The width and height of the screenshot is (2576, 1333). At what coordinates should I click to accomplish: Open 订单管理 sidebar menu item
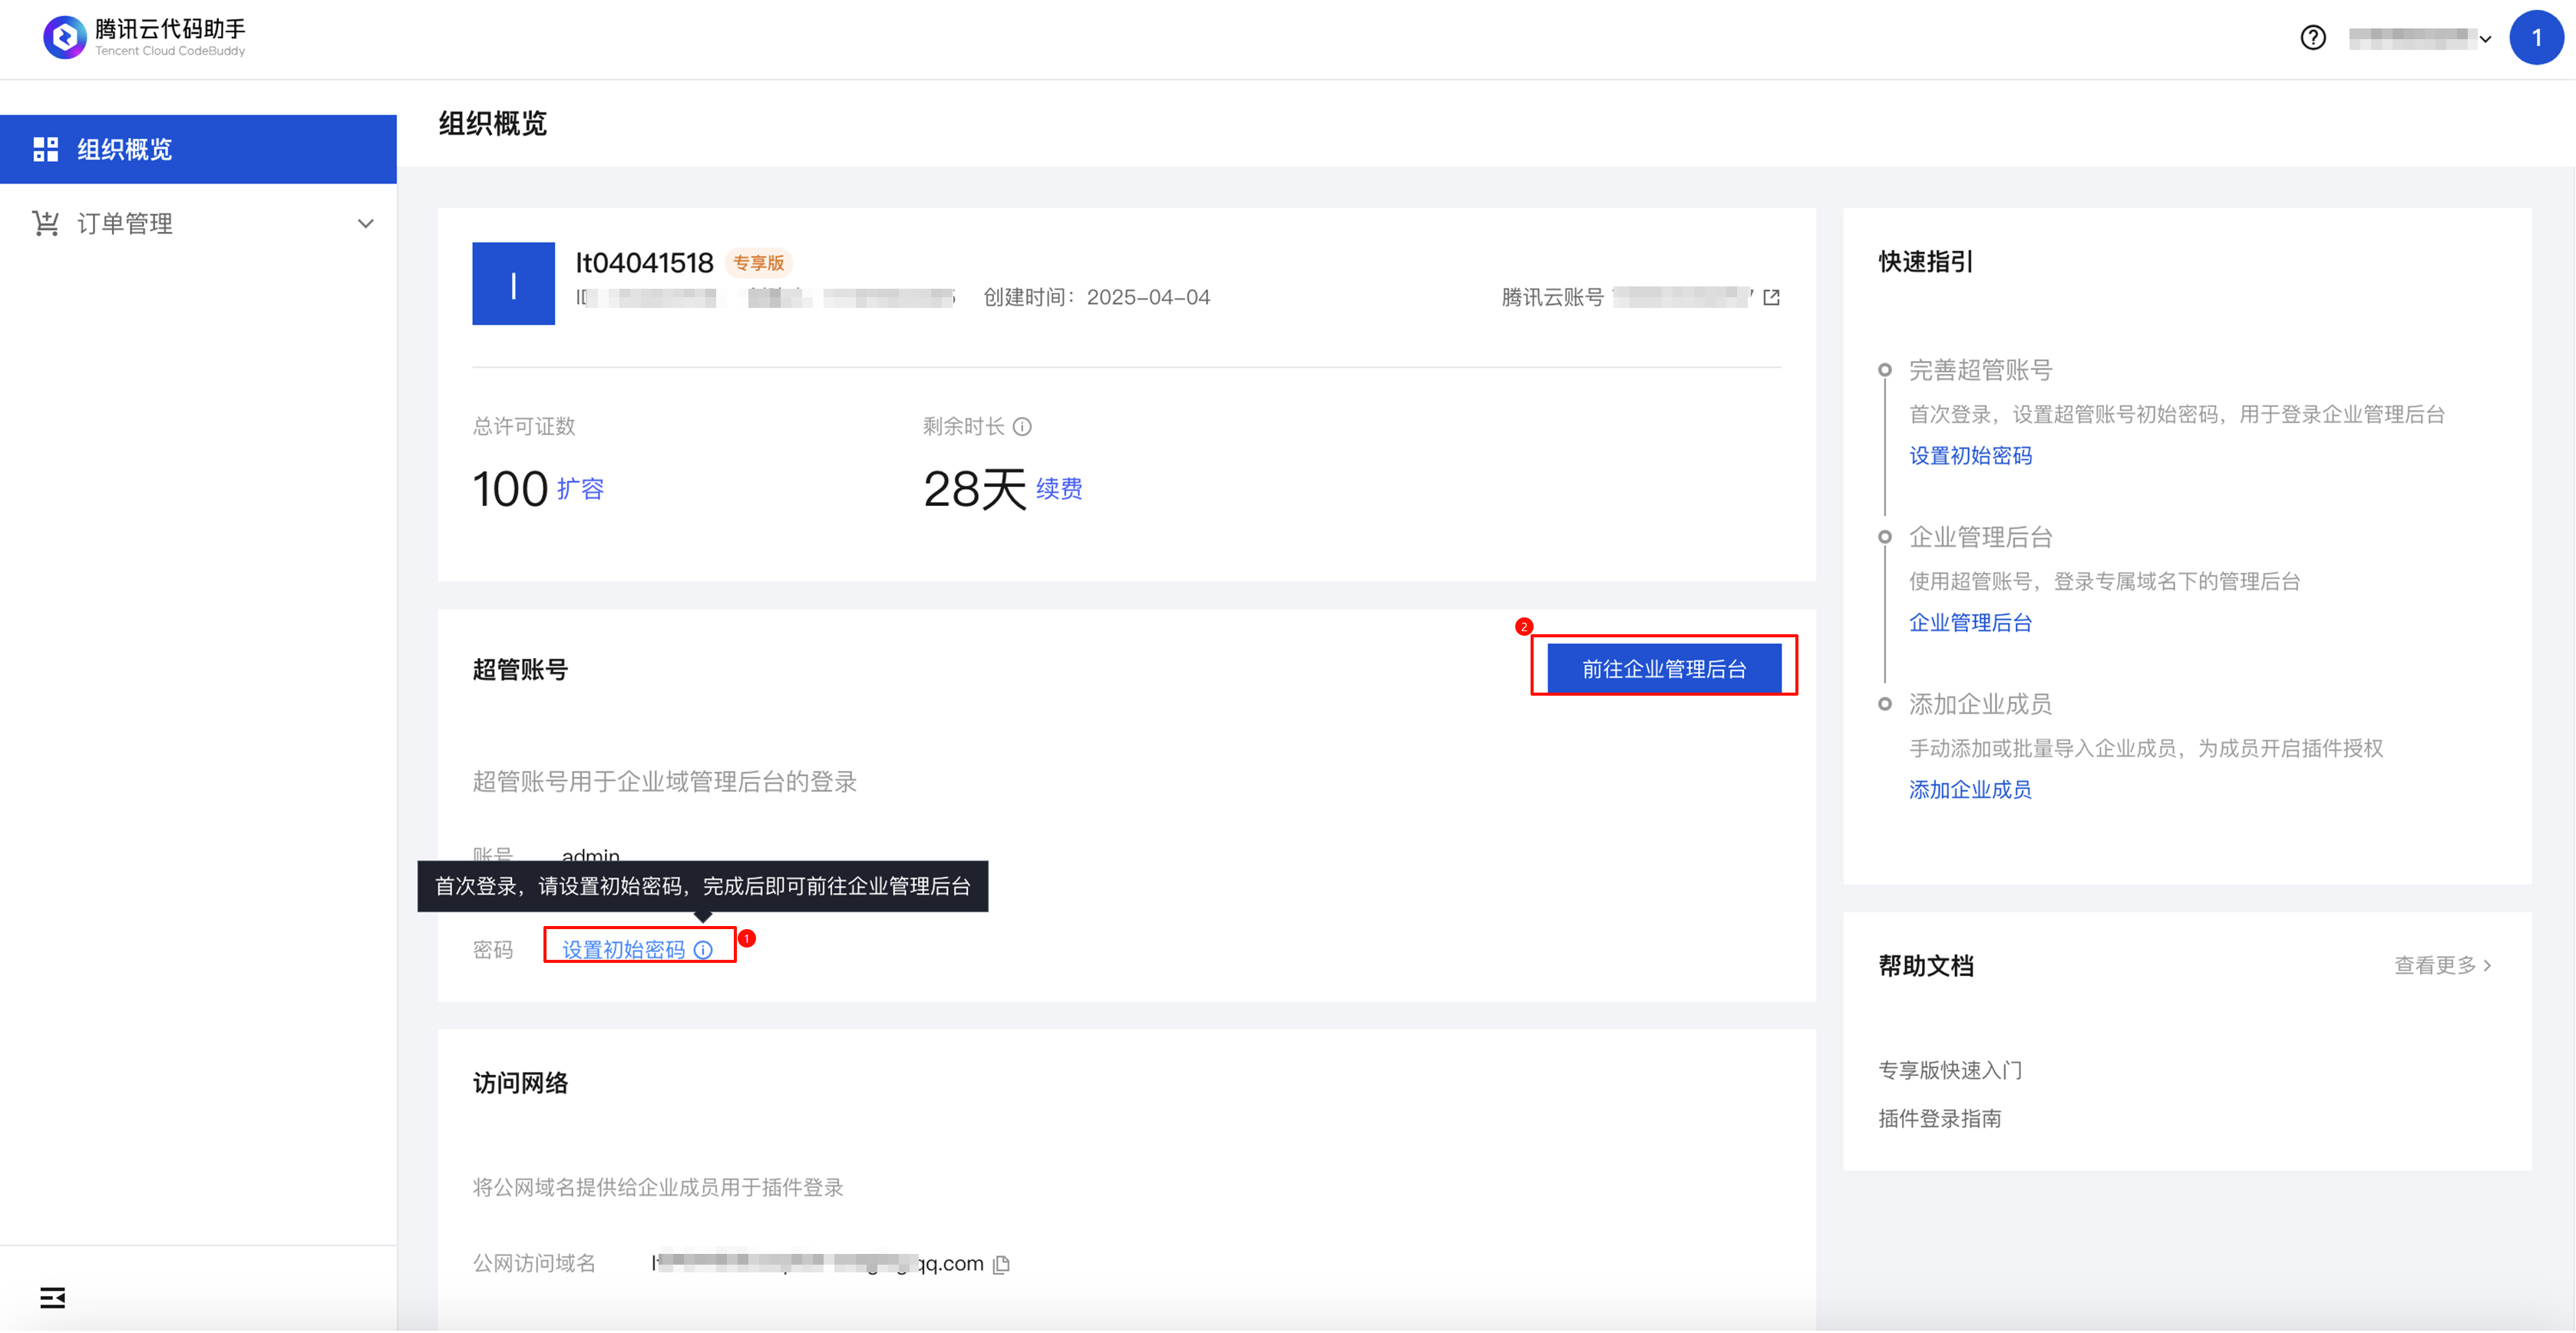(x=124, y=224)
